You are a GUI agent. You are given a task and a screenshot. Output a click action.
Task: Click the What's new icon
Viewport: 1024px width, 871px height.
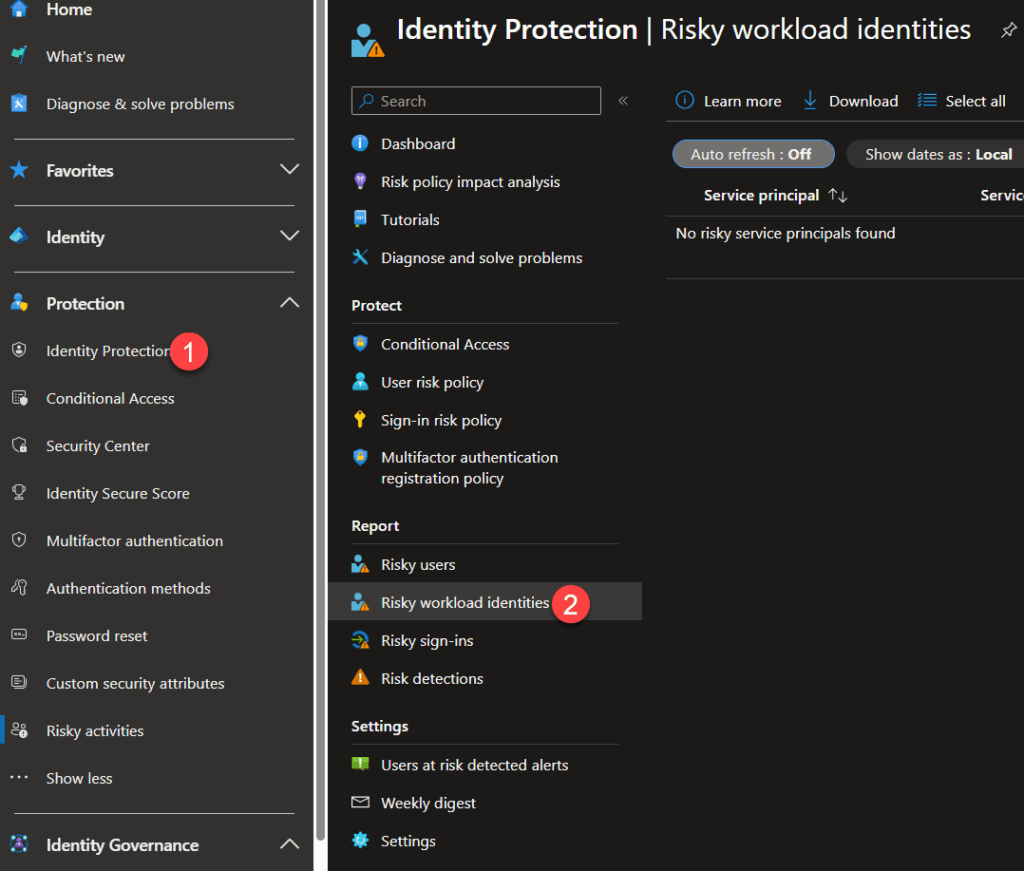[19, 55]
